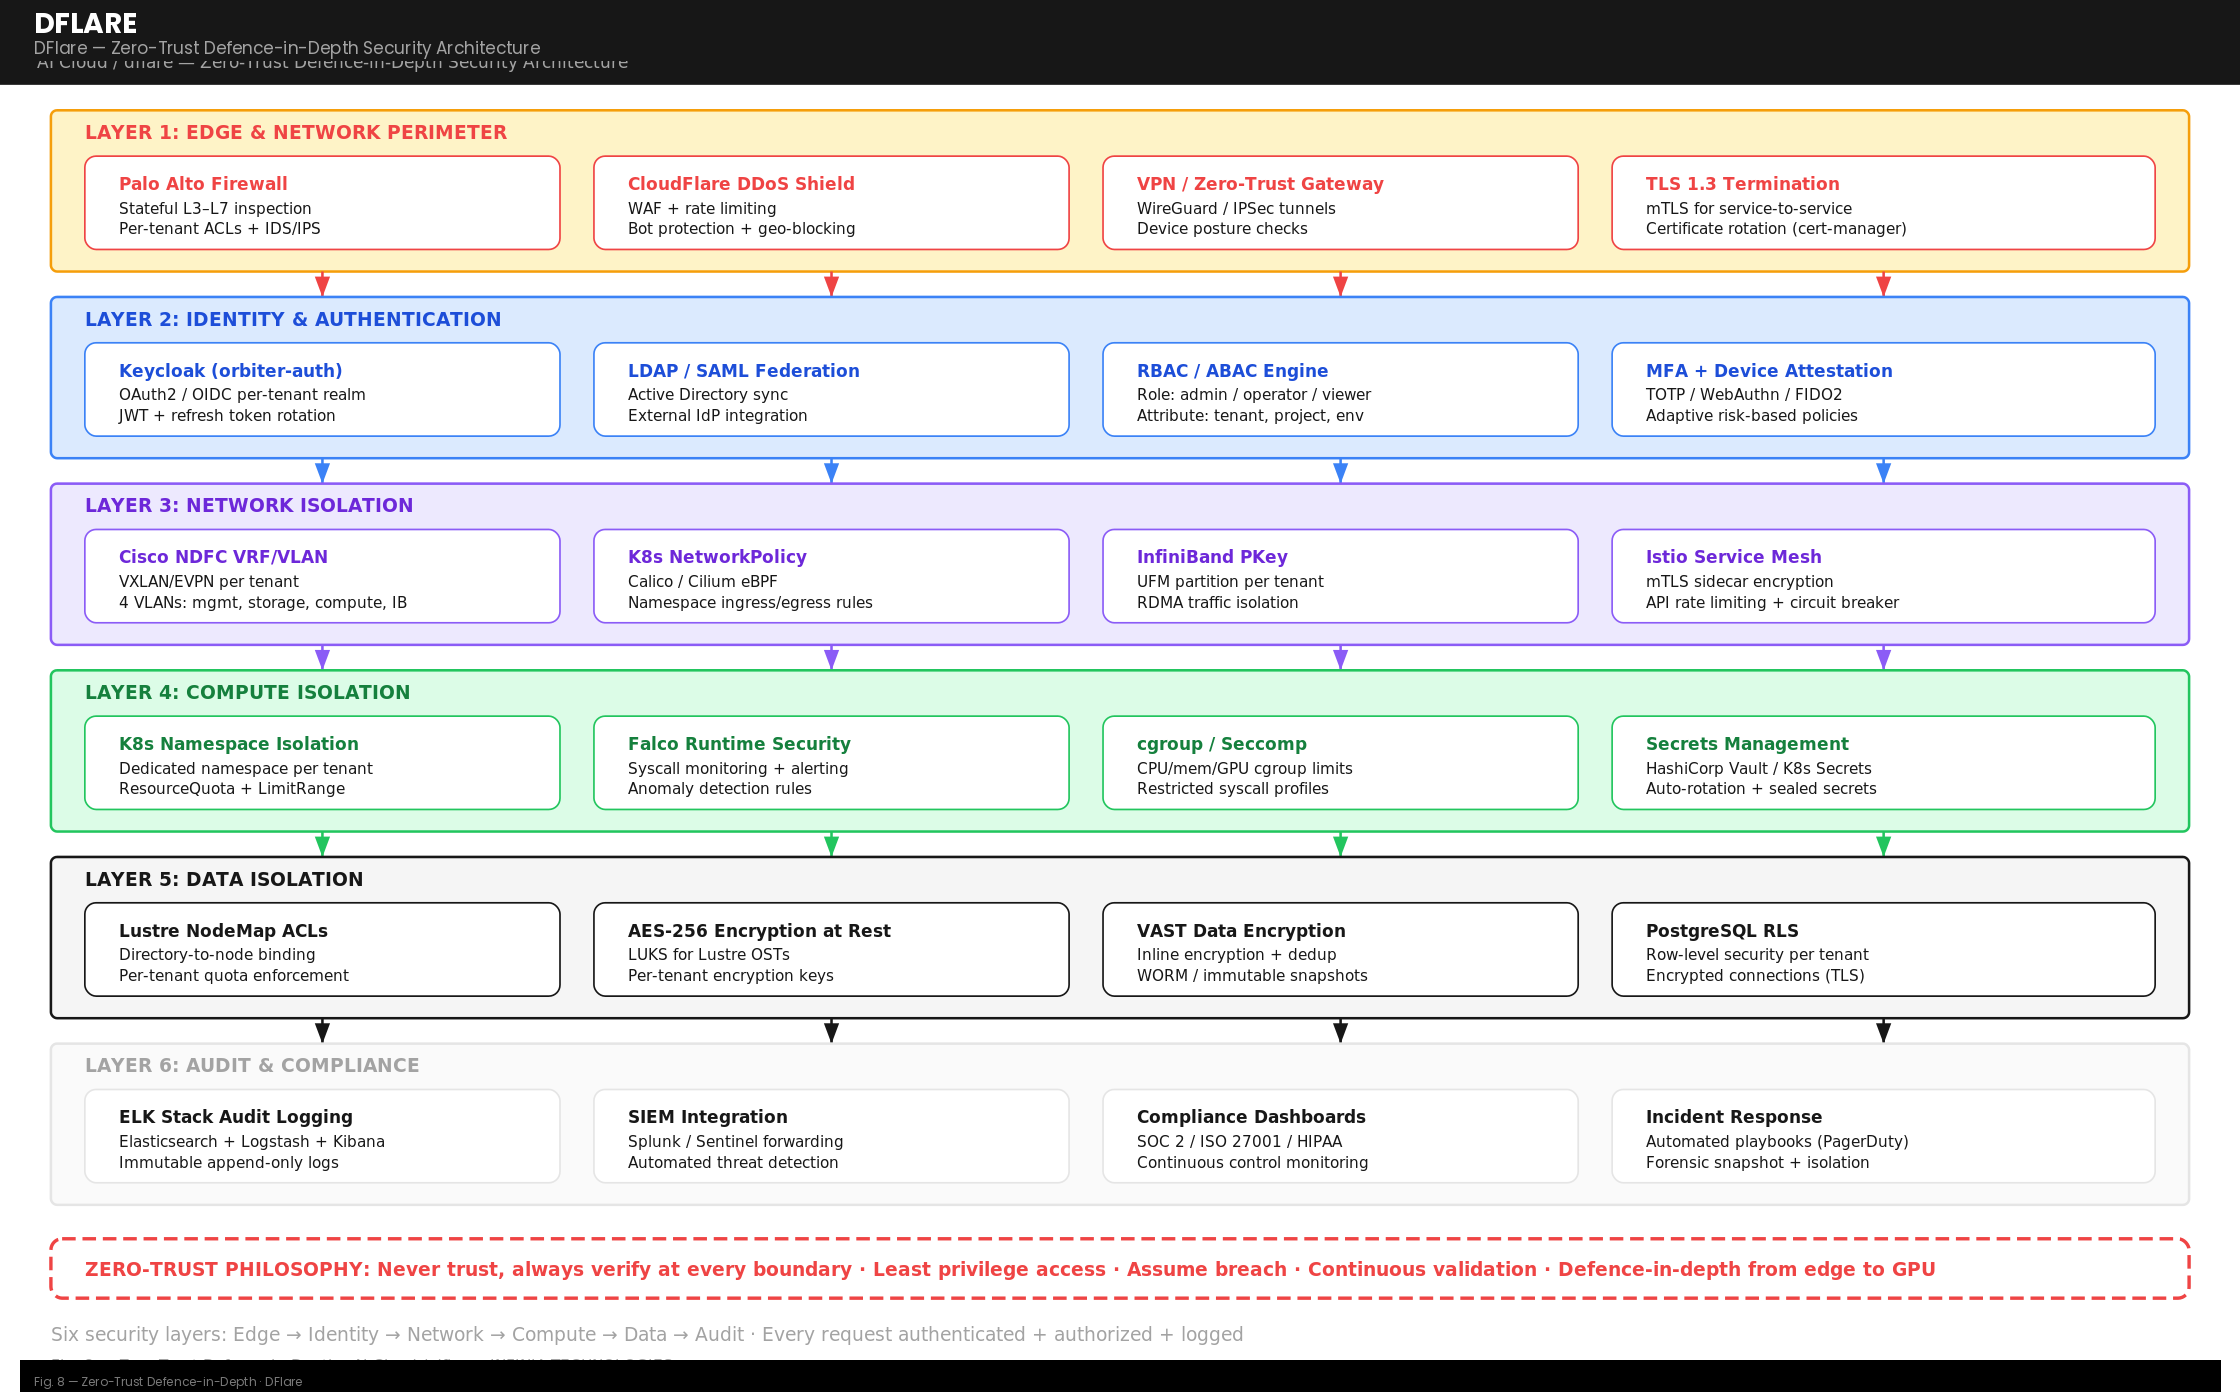Click the Keycloak (orbiter-auth) box
The height and width of the screenshot is (1392, 2240).
(x=322, y=389)
